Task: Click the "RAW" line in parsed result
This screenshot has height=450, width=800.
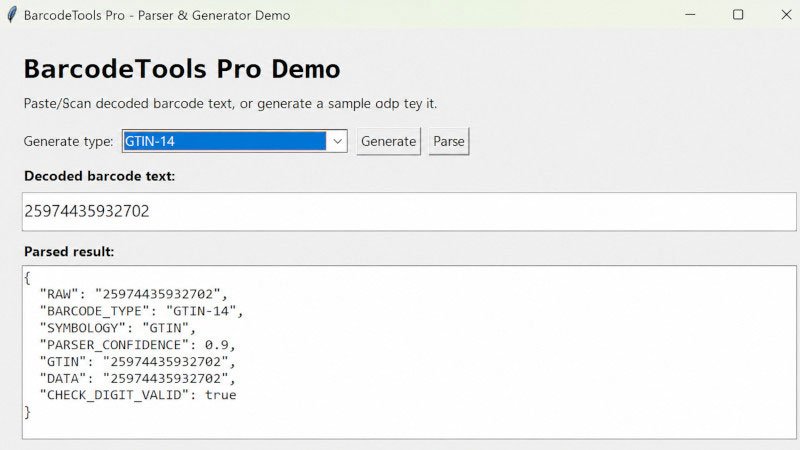Action: click(x=134, y=294)
